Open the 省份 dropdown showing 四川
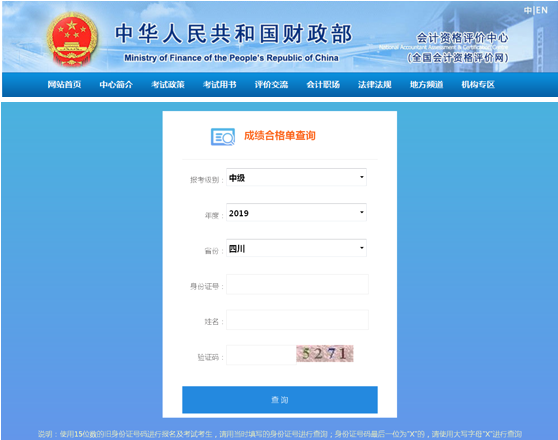 296,248
